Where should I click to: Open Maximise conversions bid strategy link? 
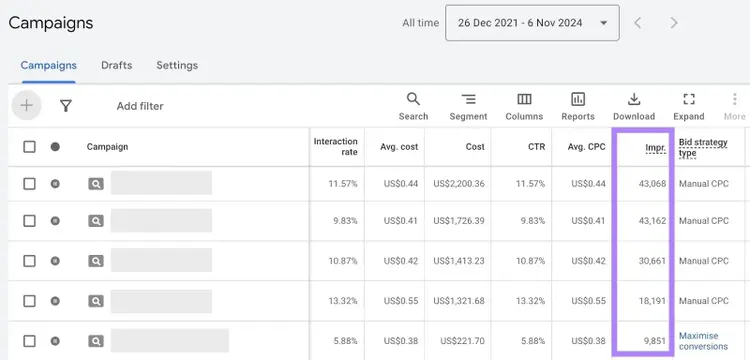pos(703,341)
